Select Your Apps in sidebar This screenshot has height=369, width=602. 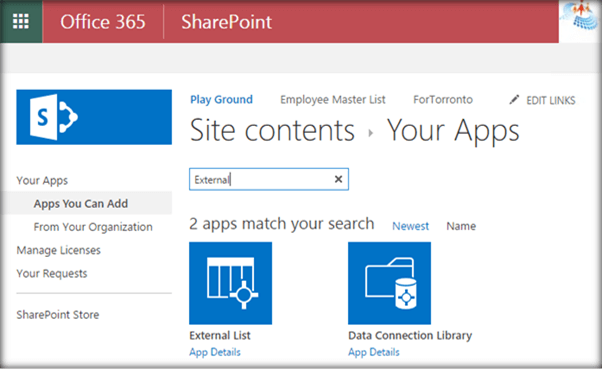[42, 180]
